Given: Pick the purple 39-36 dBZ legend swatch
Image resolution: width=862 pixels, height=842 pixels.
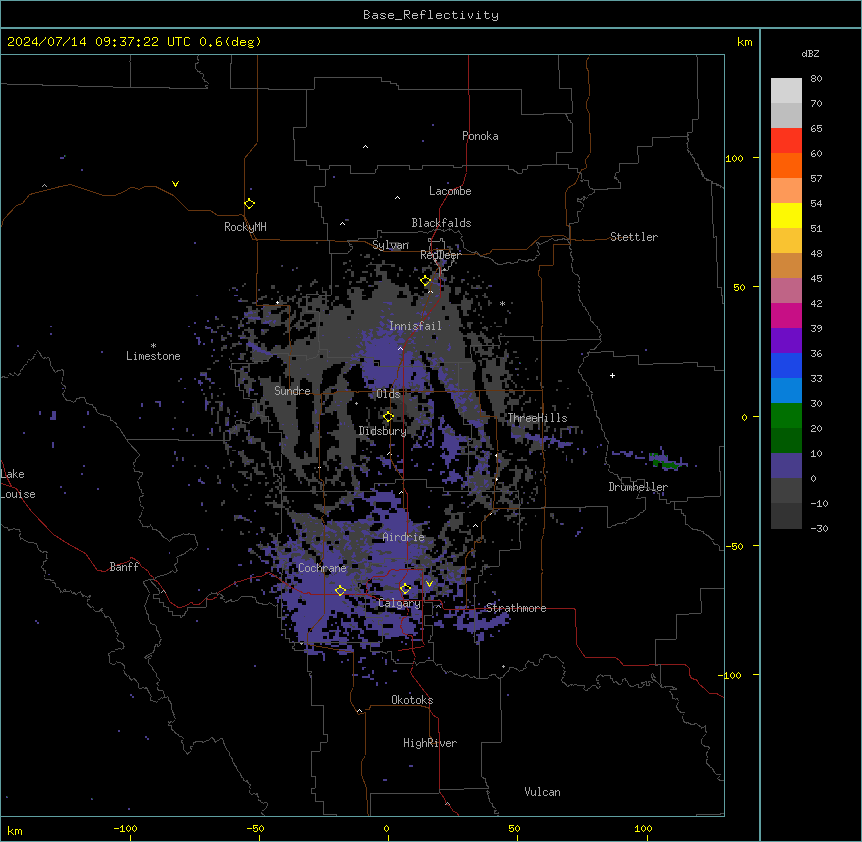Looking at the screenshot, I should (786, 341).
